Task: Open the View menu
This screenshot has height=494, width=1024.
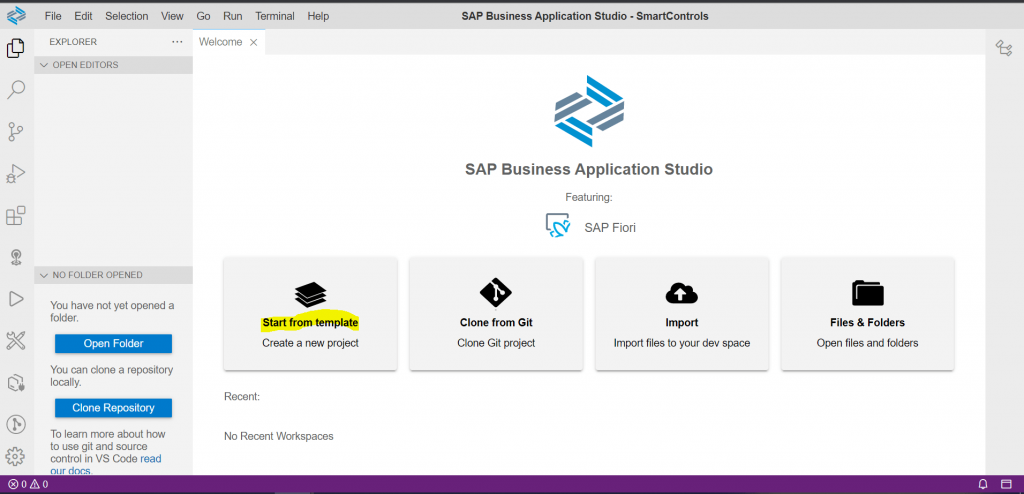Action: point(172,16)
